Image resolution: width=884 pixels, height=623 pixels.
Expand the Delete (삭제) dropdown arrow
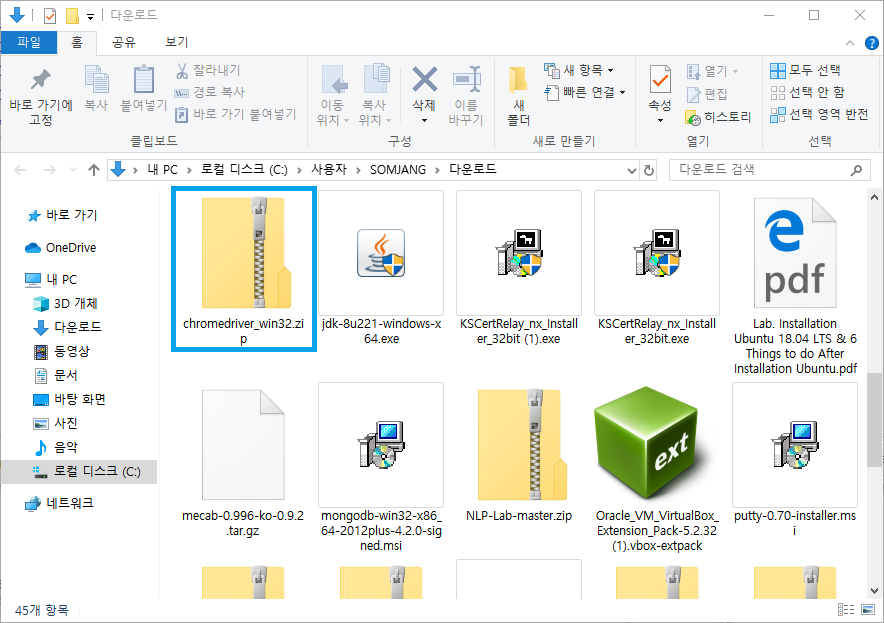pyautogui.click(x=425, y=120)
